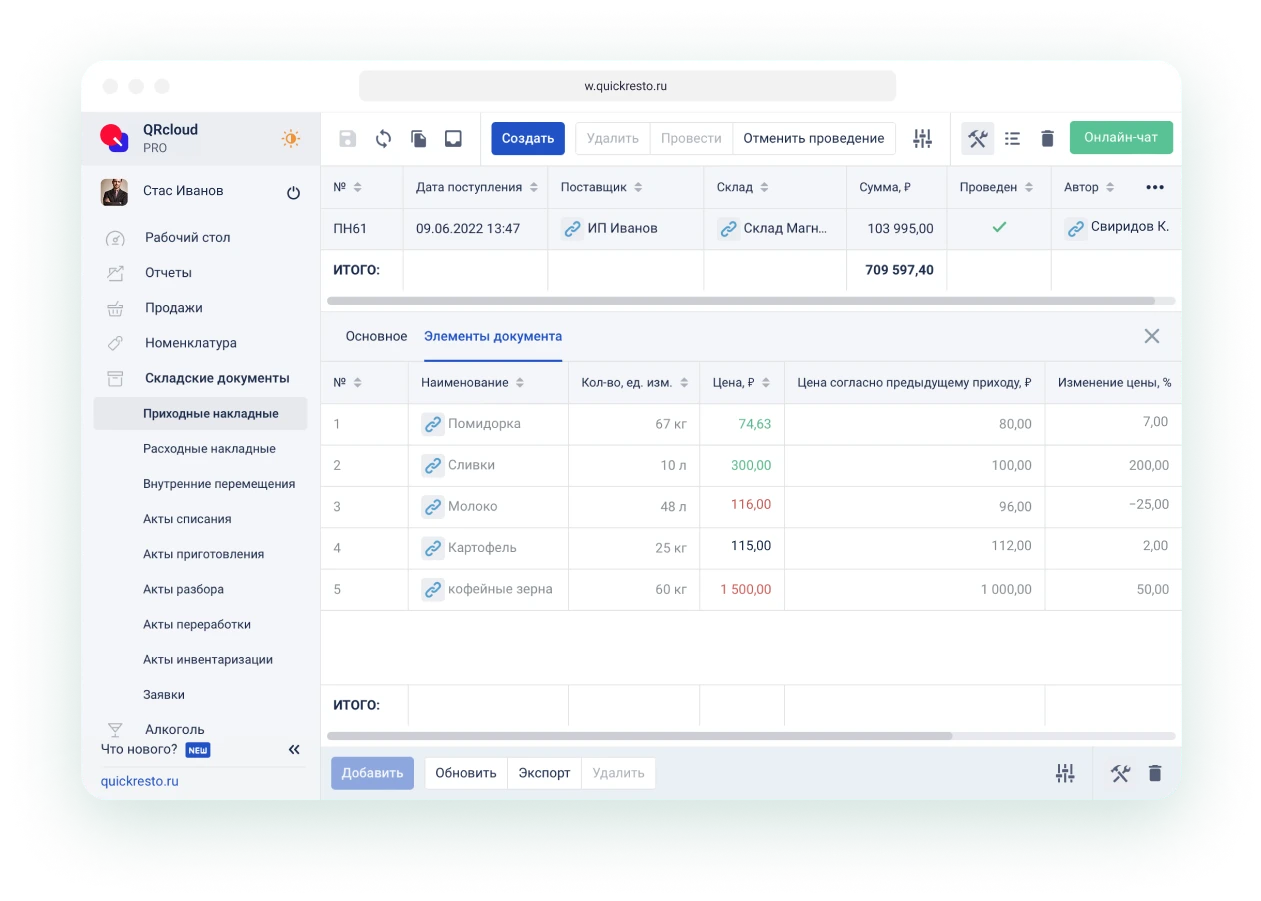Click the save floppy disk icon
The height and width of the screenshot is (901, 1261).
pos(347,139)
